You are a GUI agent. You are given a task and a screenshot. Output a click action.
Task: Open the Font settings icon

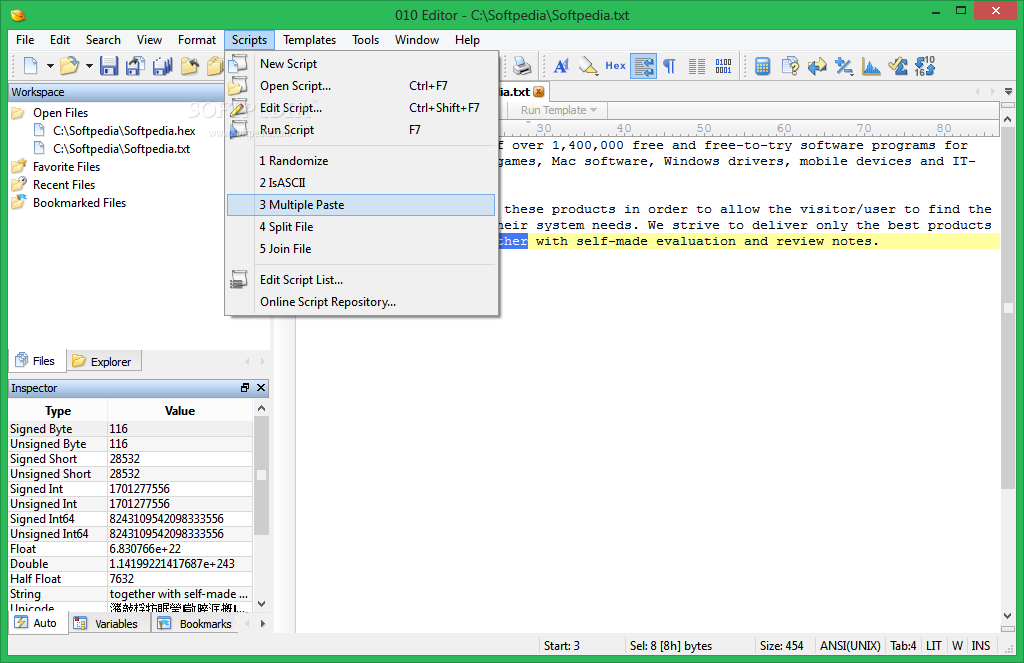[x=561, y=65]
